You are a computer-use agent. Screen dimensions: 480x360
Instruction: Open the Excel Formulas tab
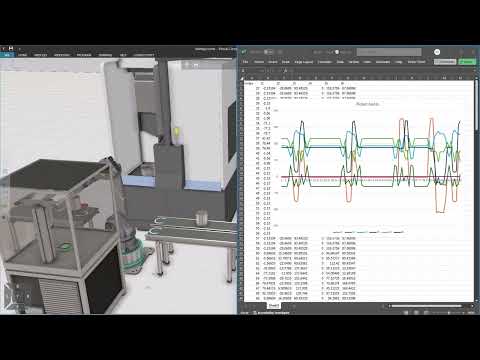pyautogui.click(x=324, y=62)
